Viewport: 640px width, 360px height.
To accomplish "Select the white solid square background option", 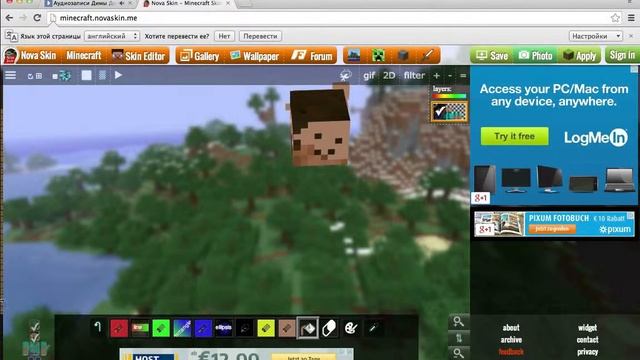I will point(87,75).
